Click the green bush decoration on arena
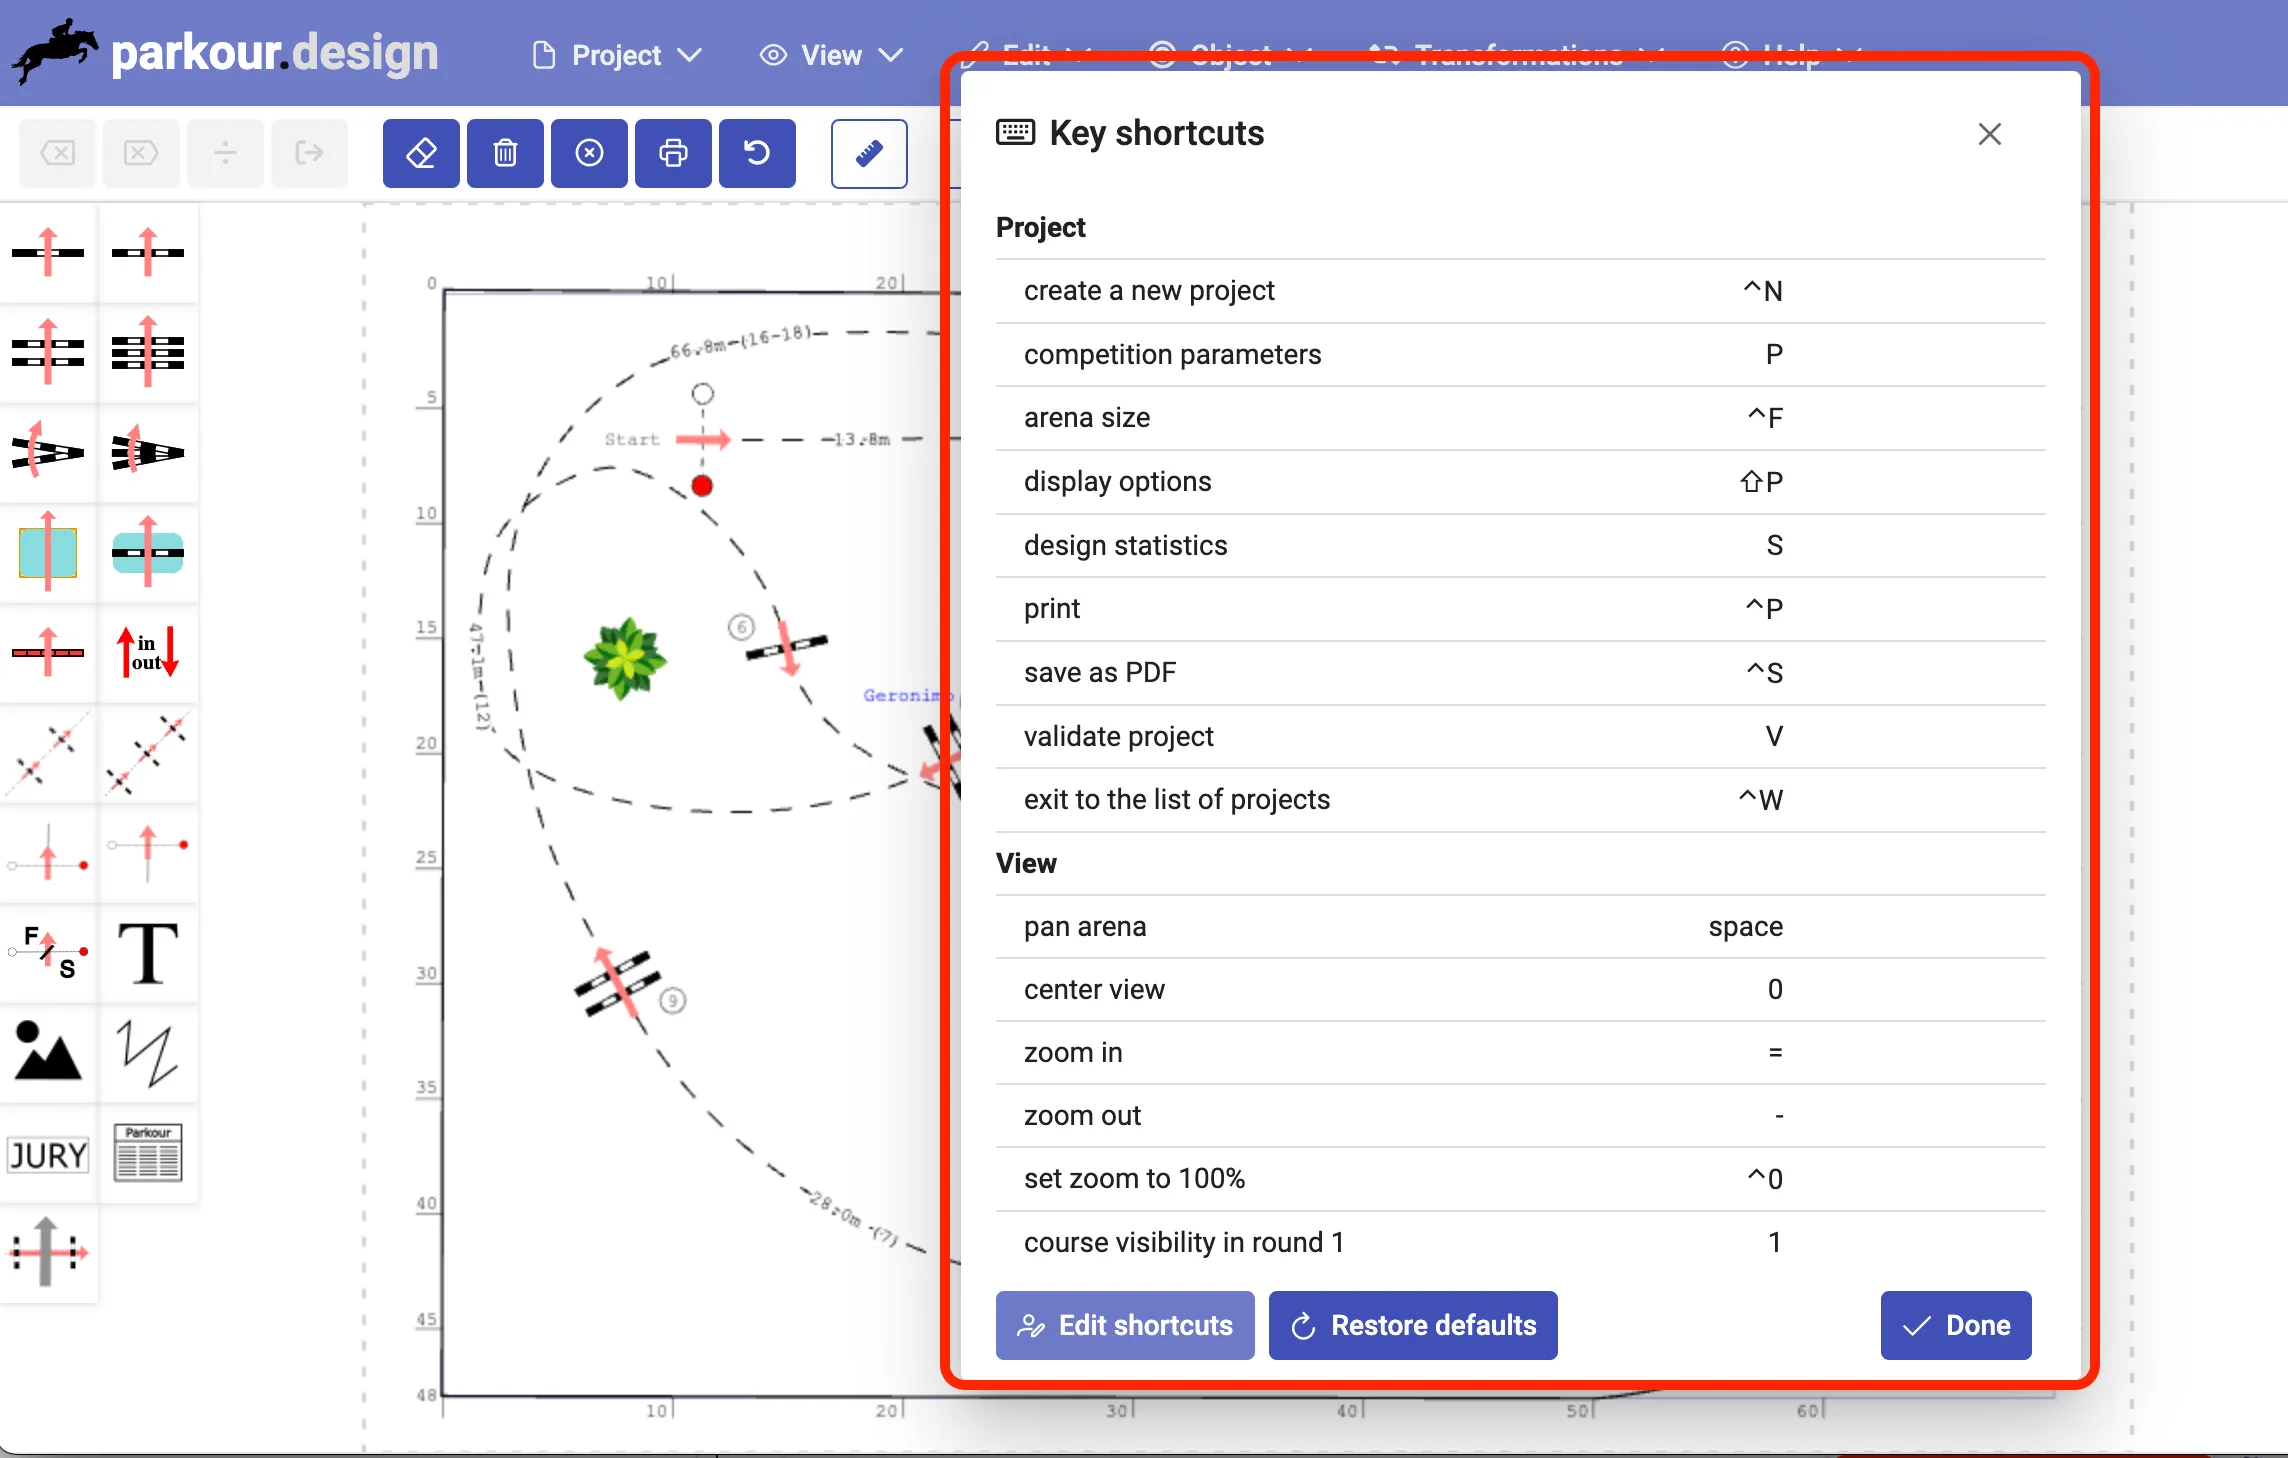Screen dimensions: 2288x1458 [x=625, y=658]
